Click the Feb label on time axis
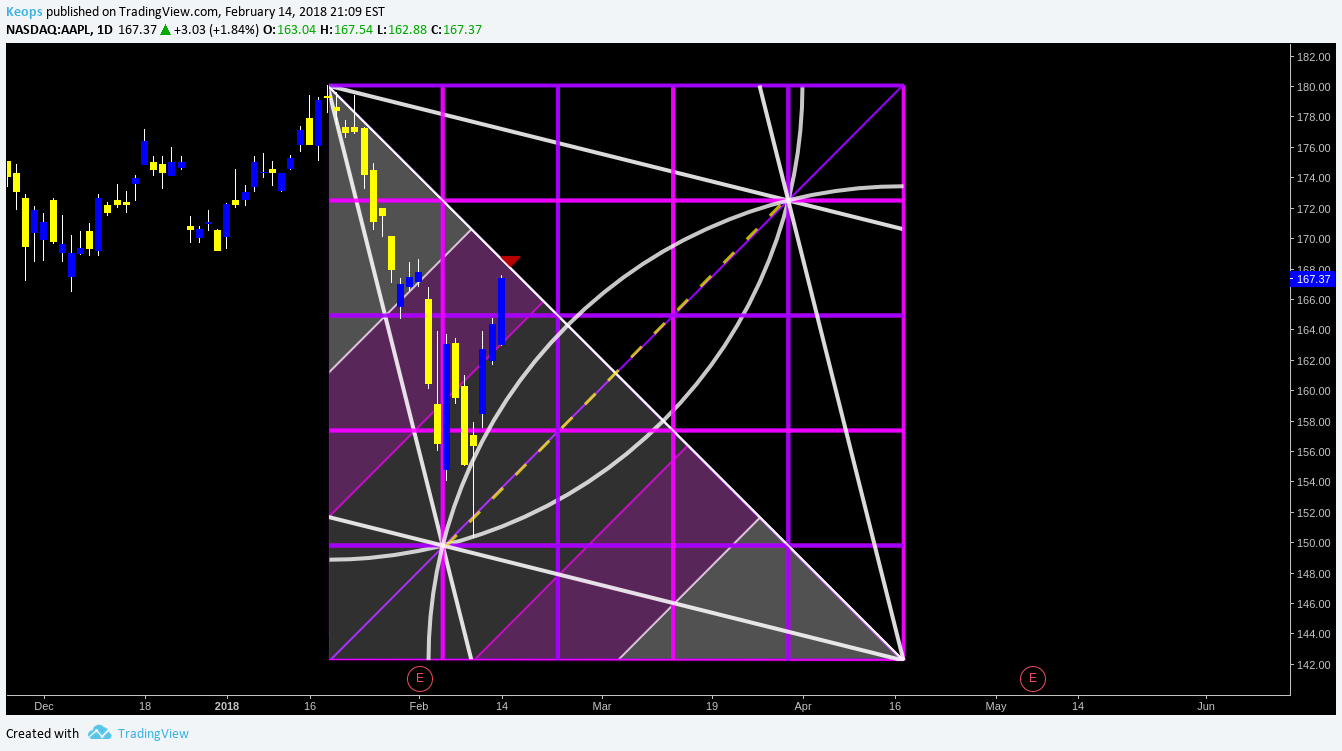The image size is (1342, 751). 419,705
